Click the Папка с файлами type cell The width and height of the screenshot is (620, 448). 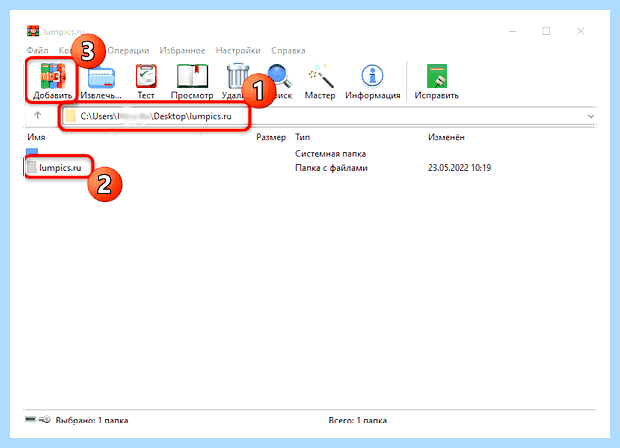pyautogui.click(x=331, y=168)
